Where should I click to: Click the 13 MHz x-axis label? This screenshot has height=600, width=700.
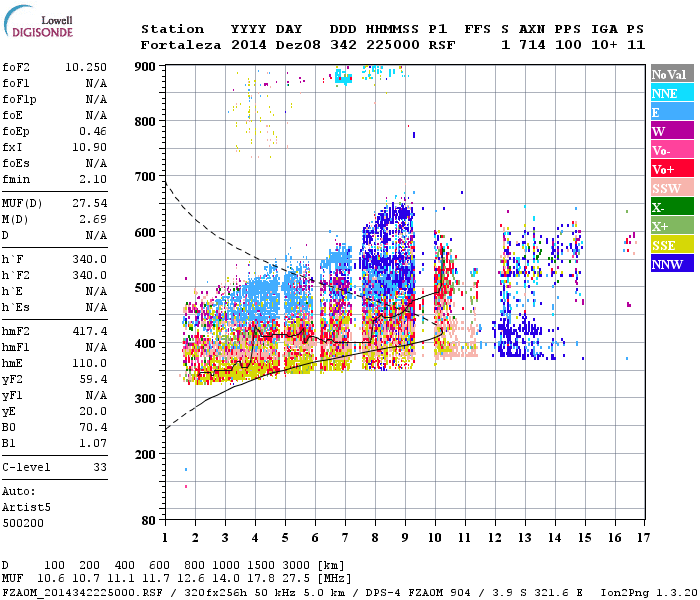525,538
